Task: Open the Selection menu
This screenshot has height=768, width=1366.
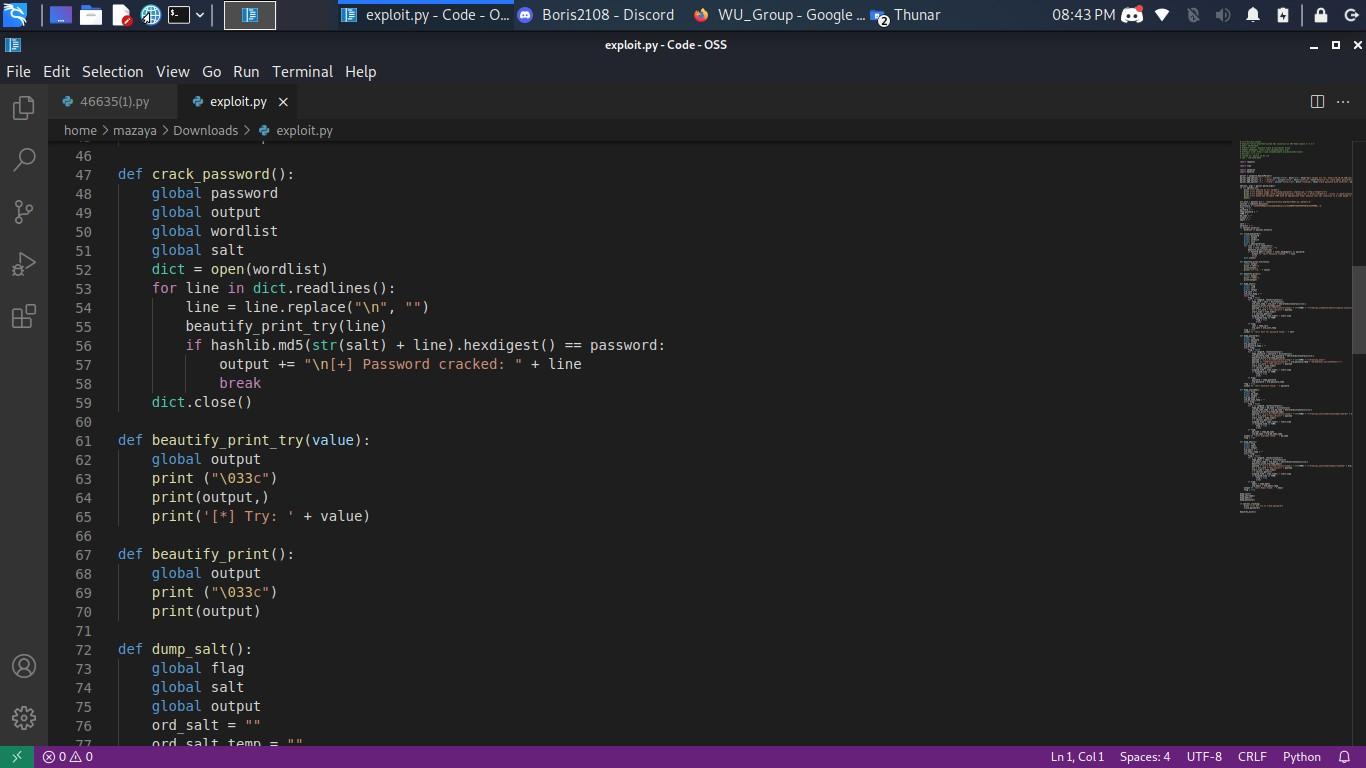Action: (112, 72)
